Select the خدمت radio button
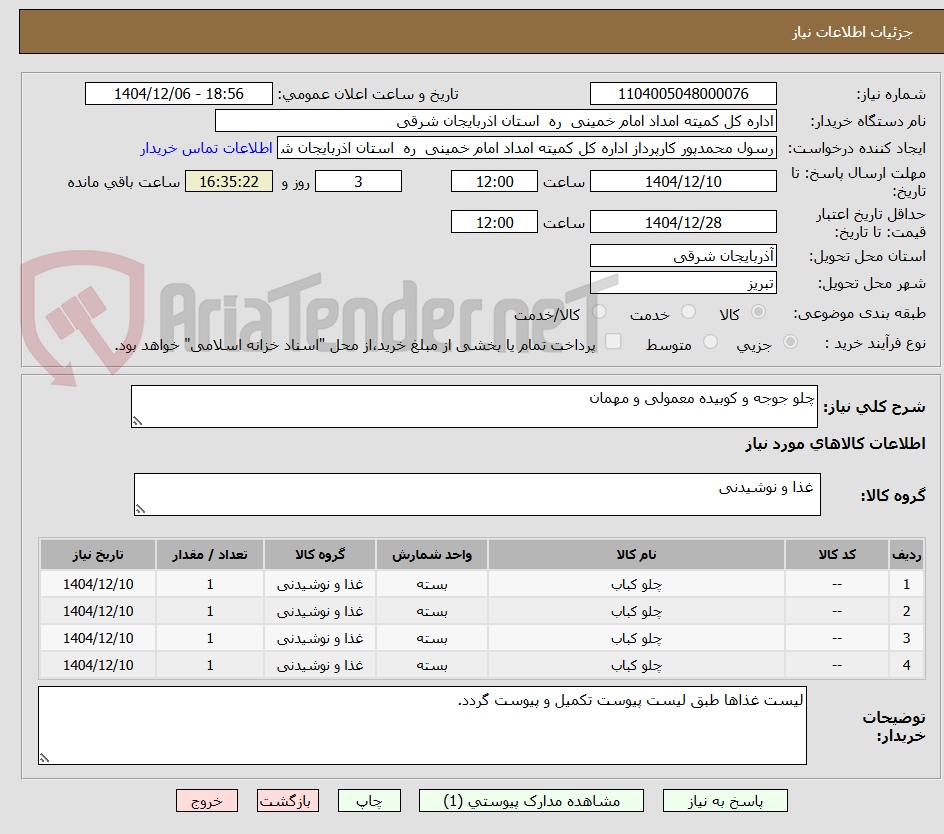 coord(688,312)
